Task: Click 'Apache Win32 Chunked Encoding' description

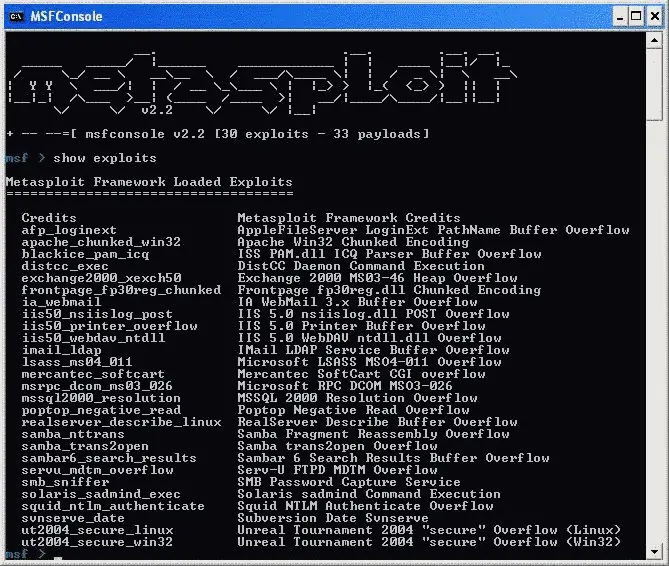Action: [353, 242]
